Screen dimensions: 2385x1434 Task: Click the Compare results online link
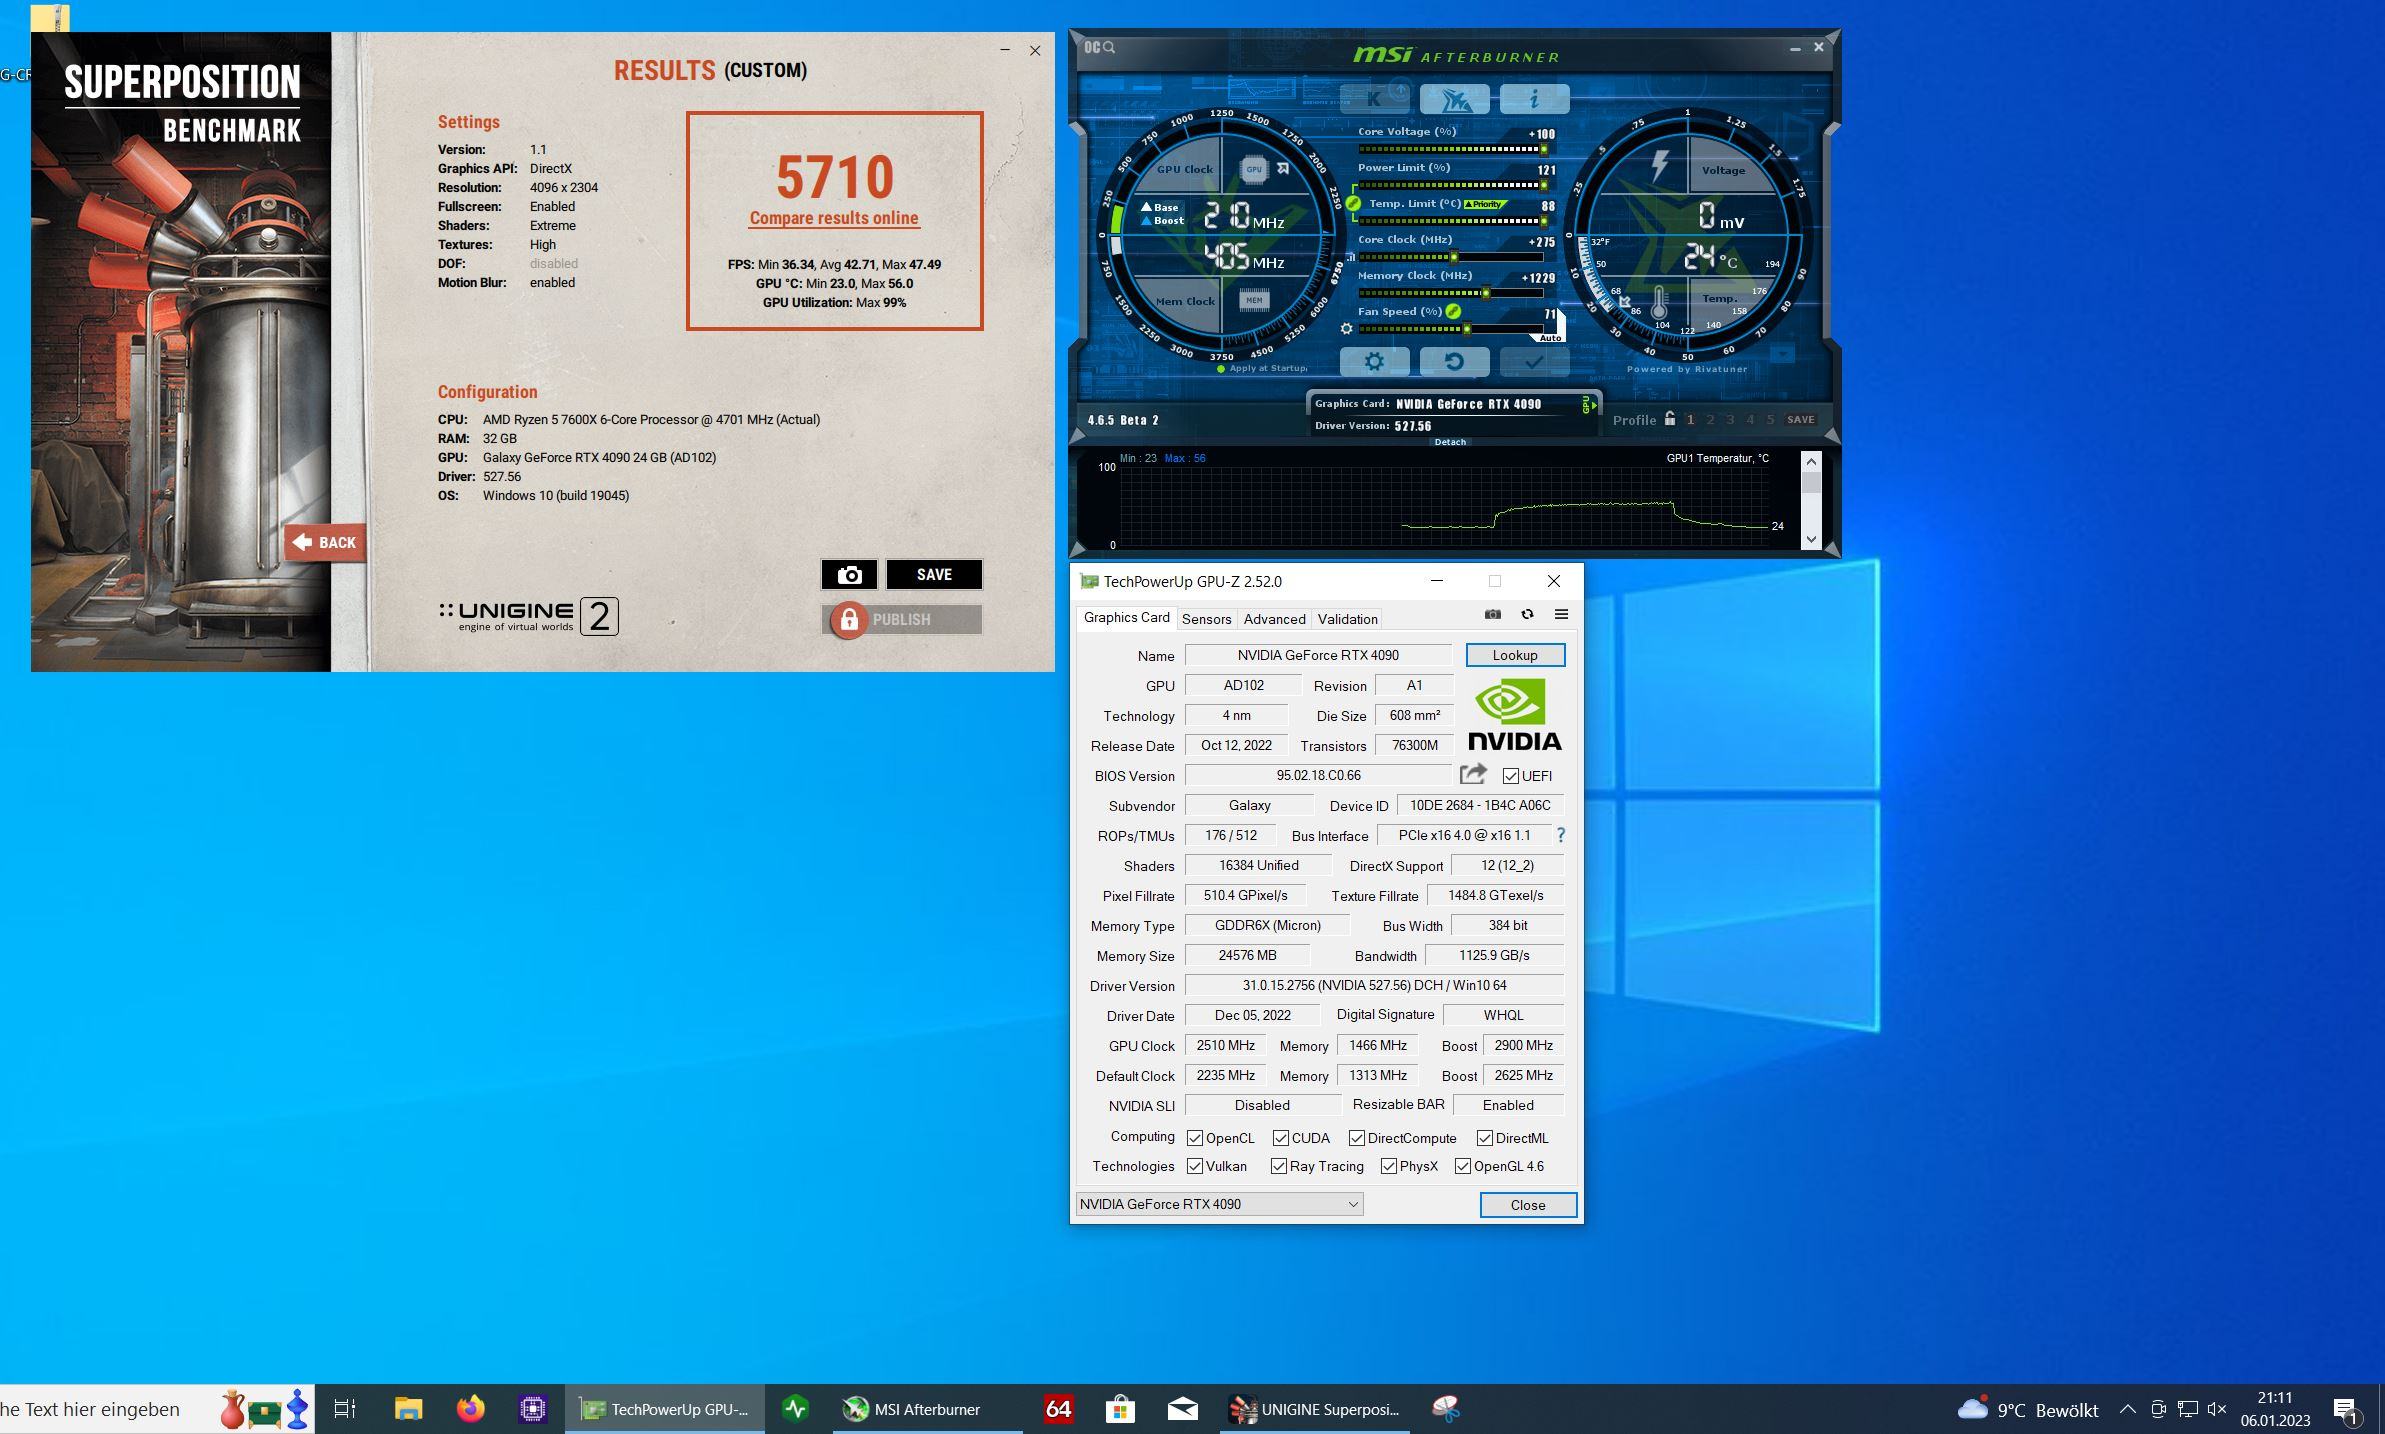coord(833,218)
